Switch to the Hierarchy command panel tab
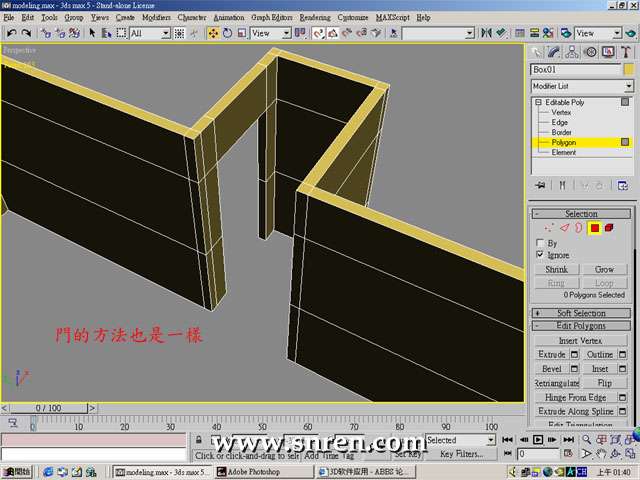This screenshot has height=480, width=640. pyautogui.click(x=572, y=52)
